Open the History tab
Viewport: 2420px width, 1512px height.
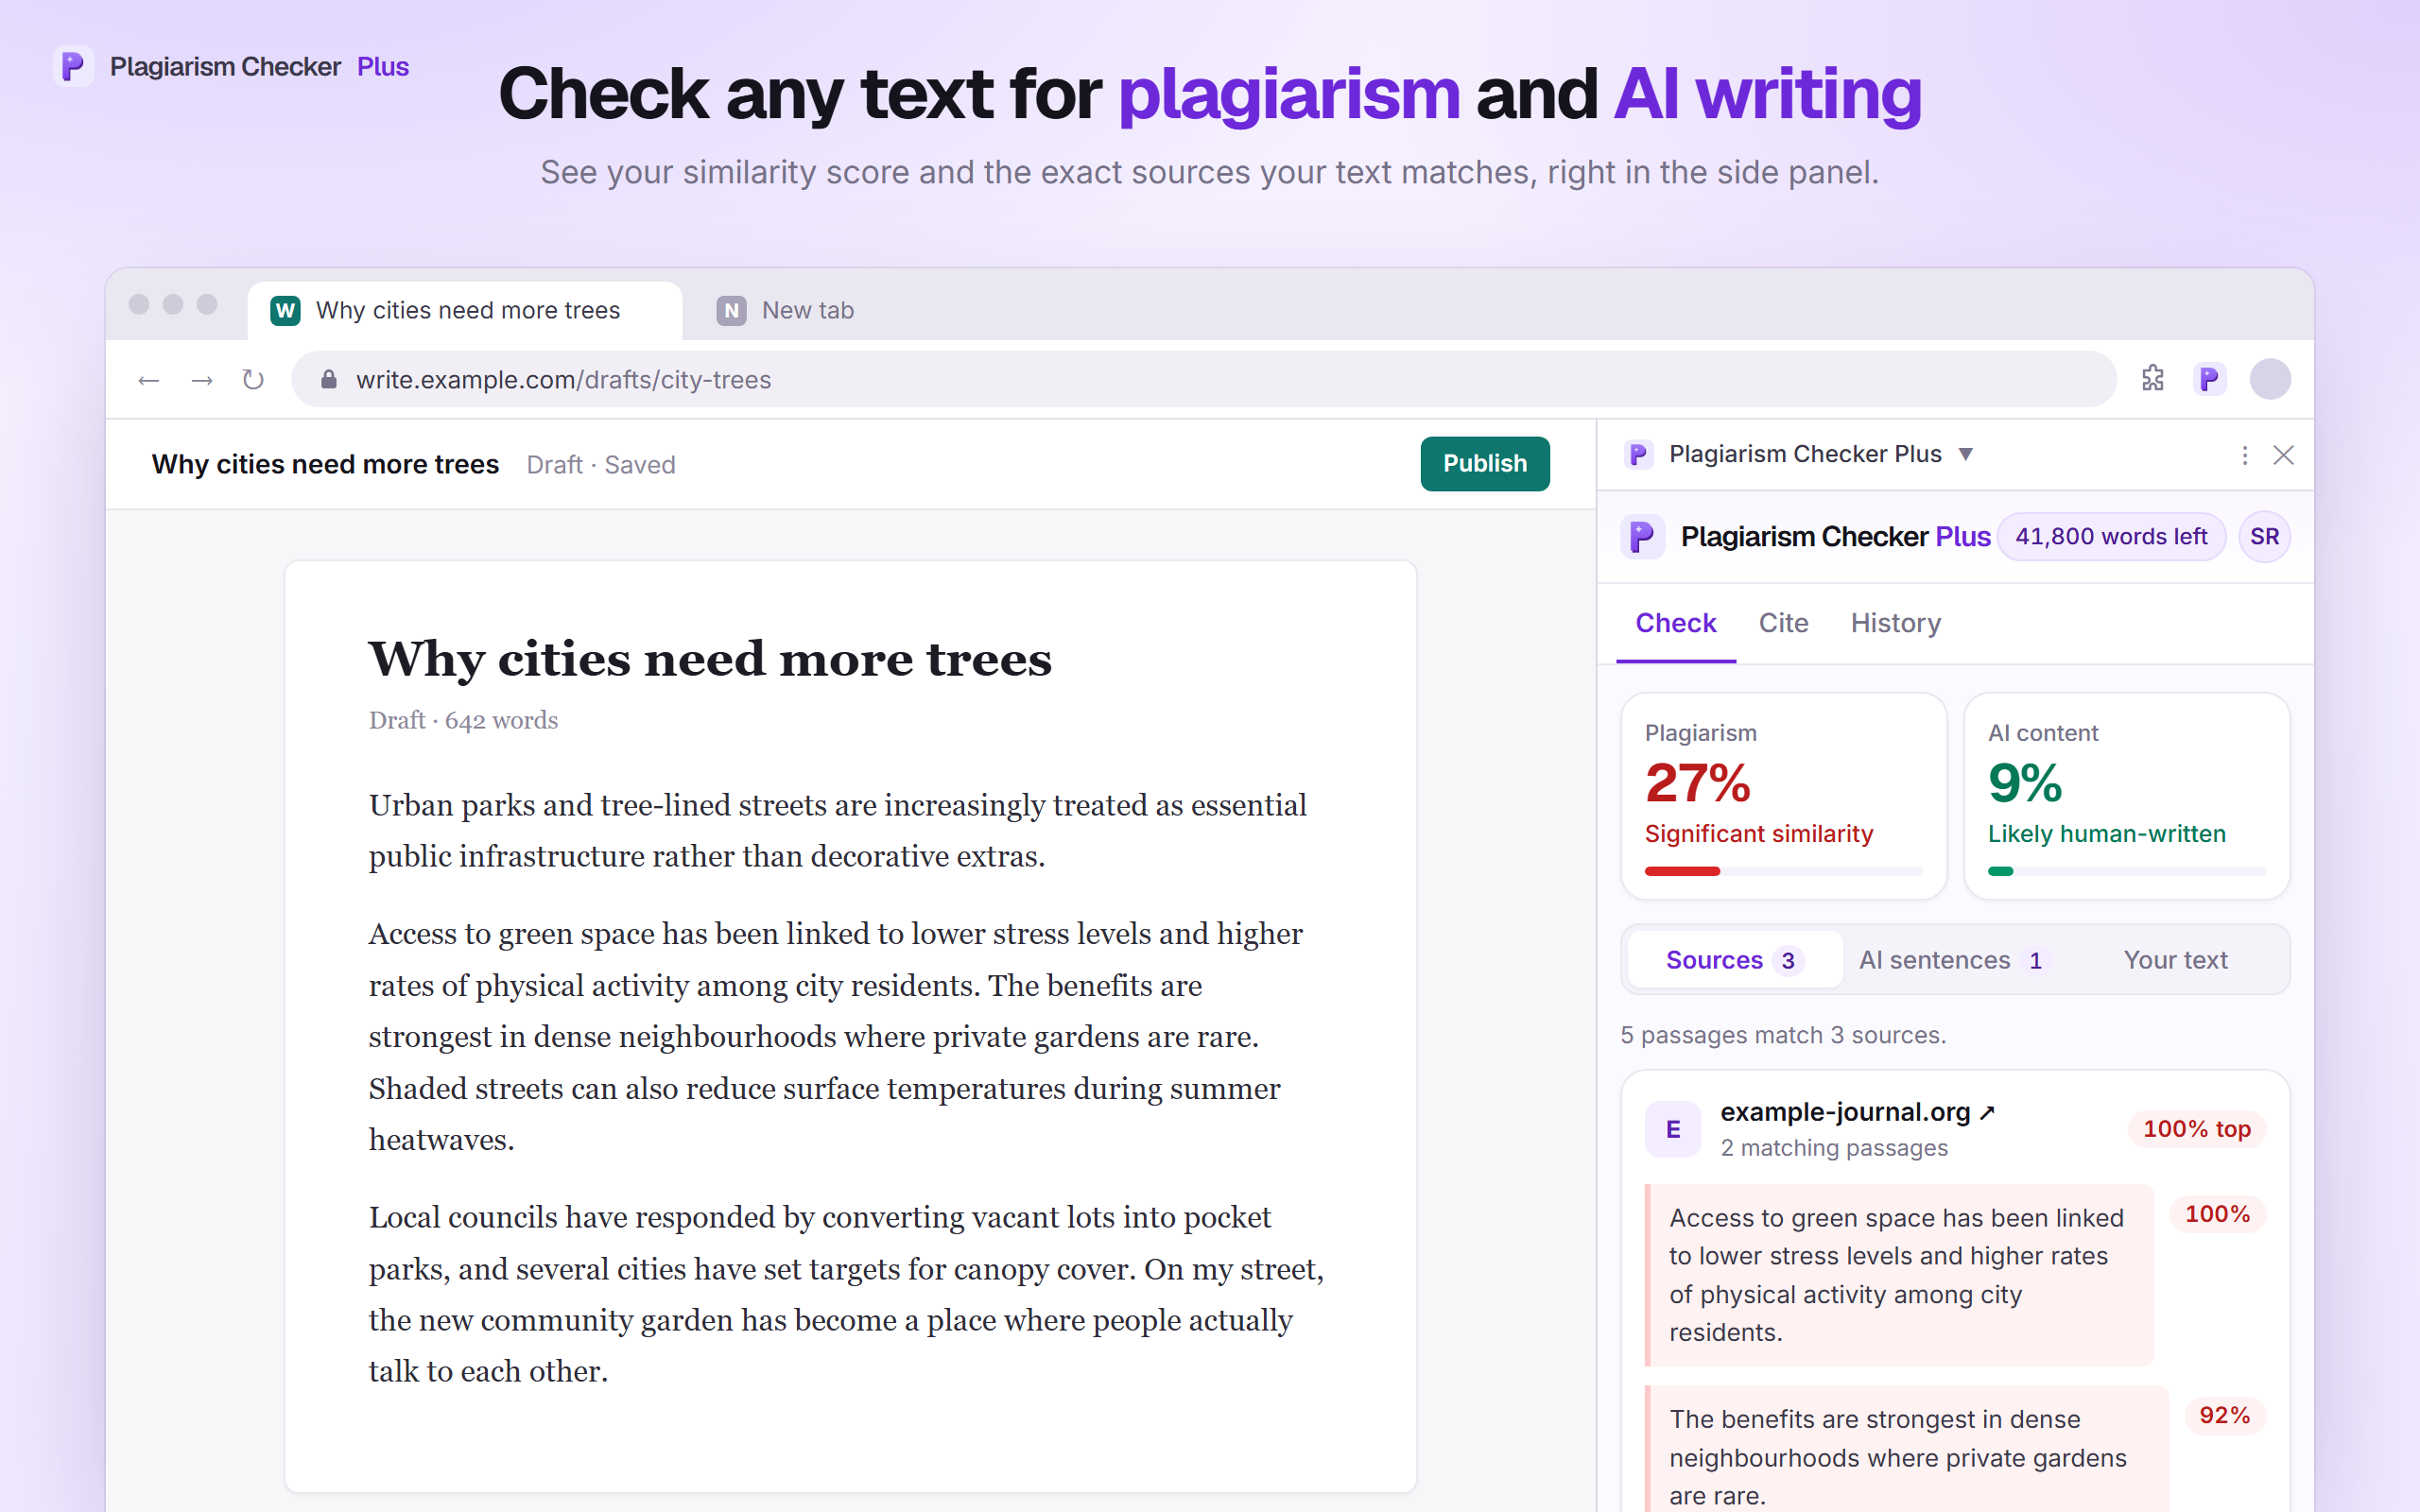(x=1895, y=623)
